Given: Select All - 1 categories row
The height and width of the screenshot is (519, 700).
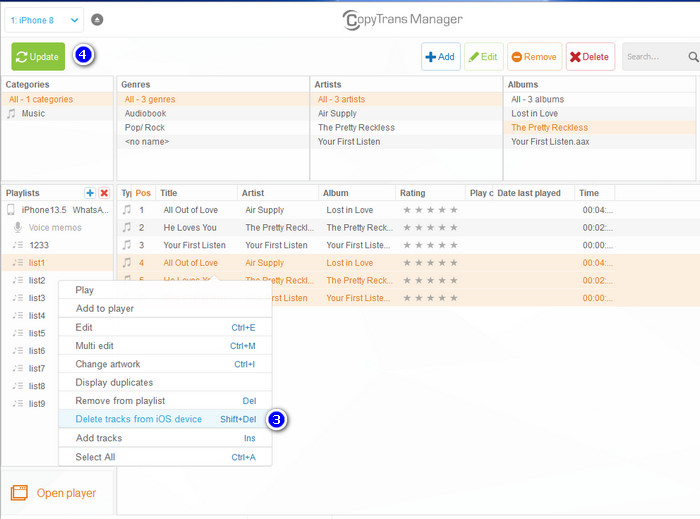Looking at the screenshot, I should [57, 99].
